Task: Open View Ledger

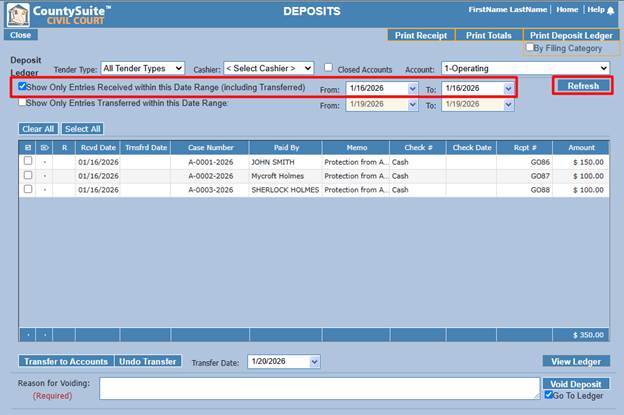Action: pyautogui.click(x=576, y=361)
